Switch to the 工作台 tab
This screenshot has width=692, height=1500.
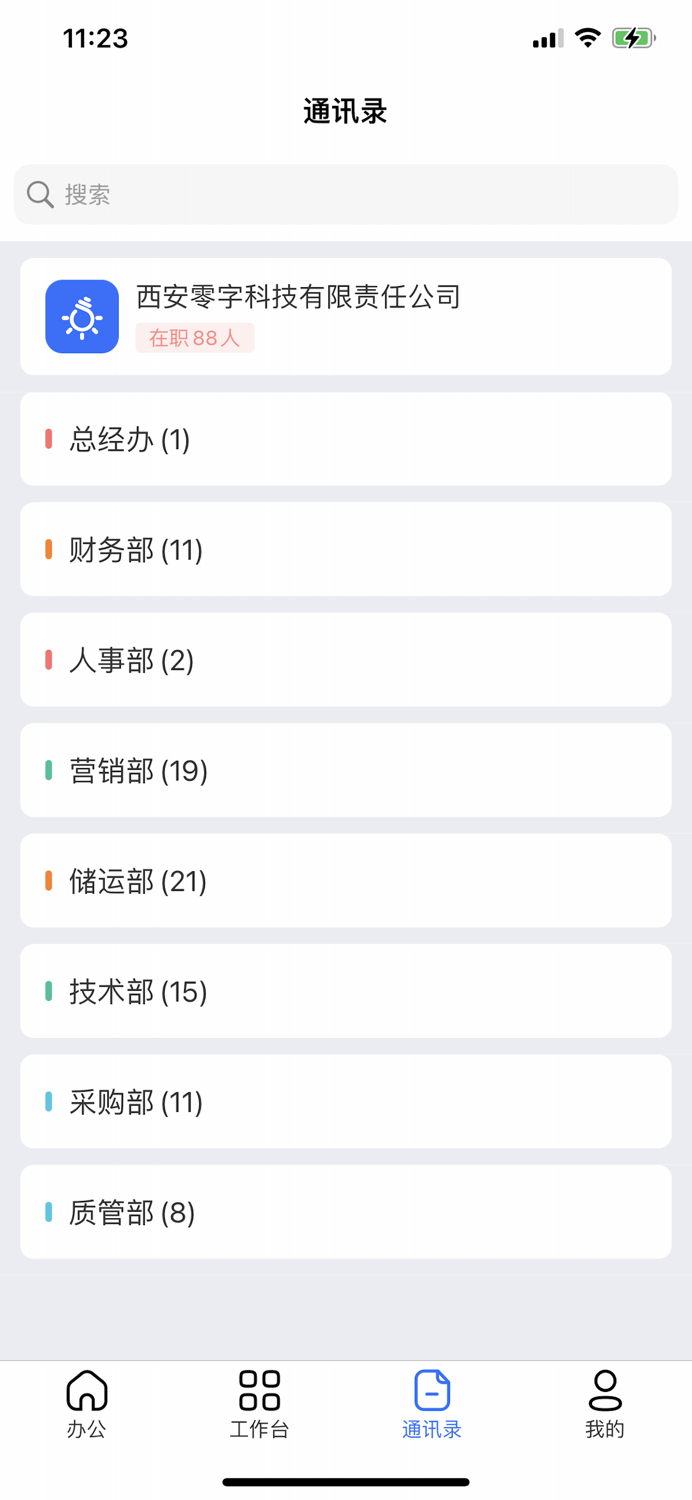259,1405
